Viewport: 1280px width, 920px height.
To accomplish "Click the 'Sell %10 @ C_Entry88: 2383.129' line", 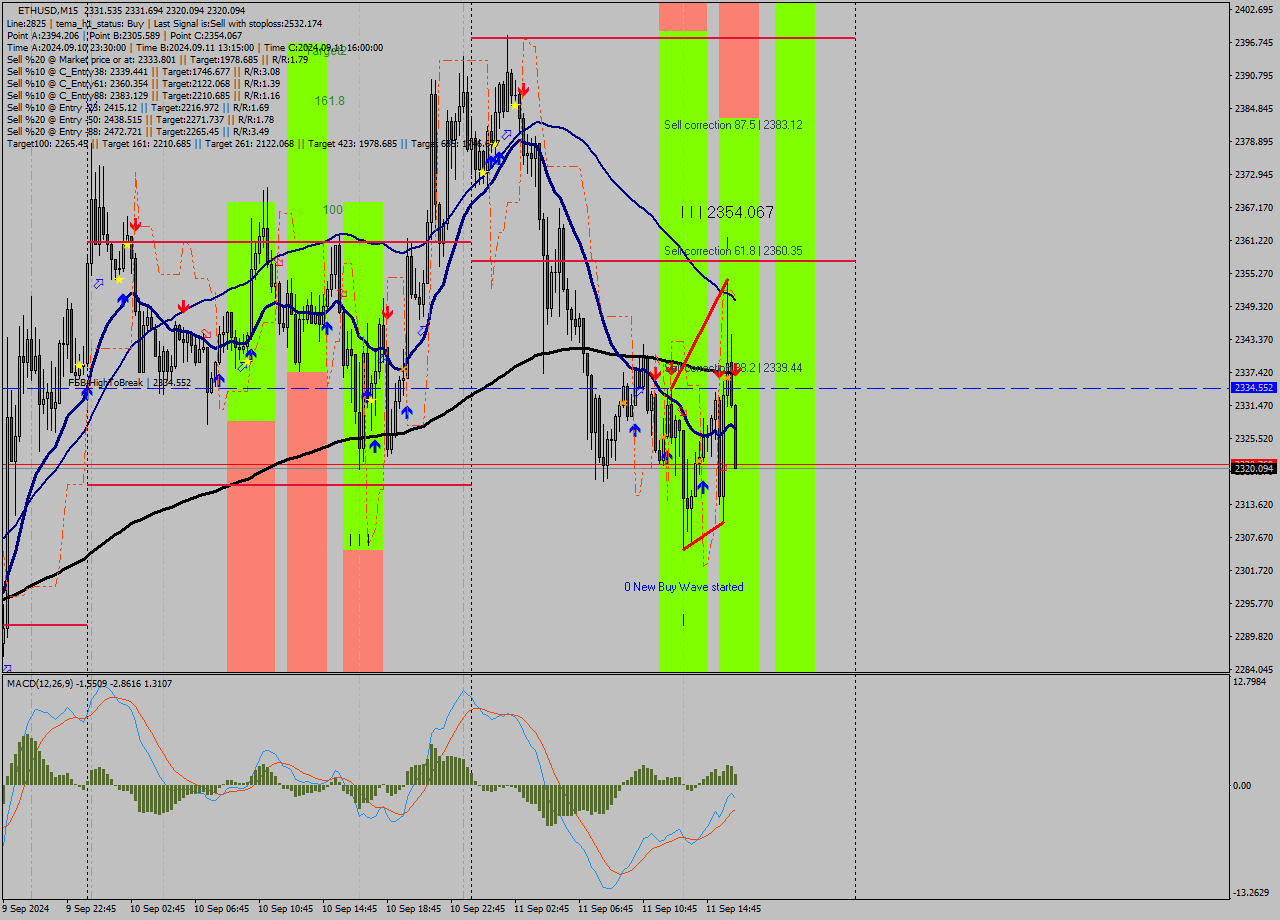I will [x=143, y=95].
